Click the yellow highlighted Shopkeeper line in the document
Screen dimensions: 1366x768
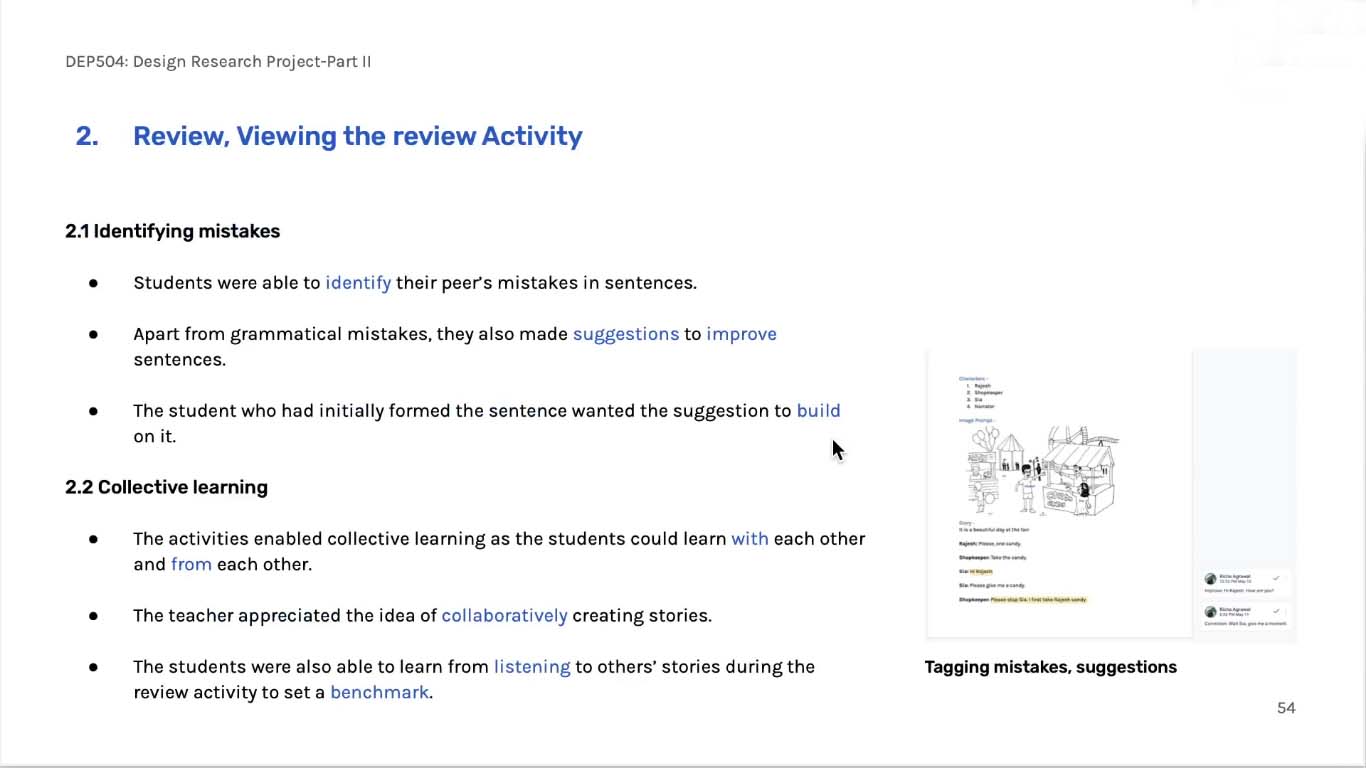point(1037,600)
